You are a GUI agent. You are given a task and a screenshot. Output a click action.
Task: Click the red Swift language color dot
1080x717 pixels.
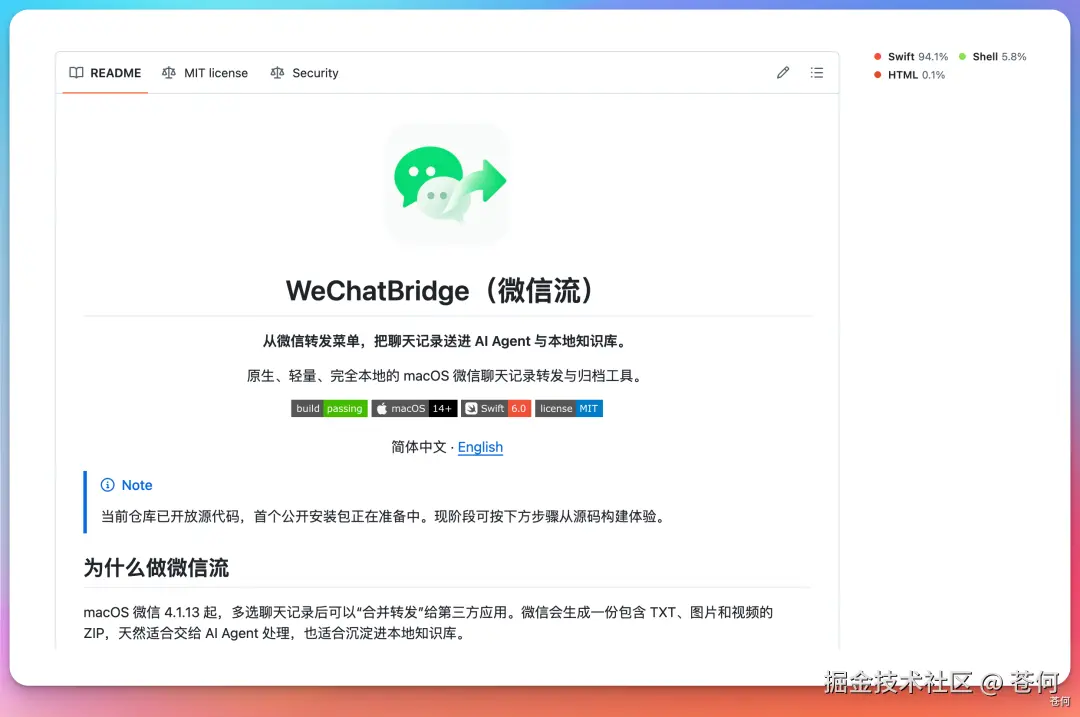878,56
